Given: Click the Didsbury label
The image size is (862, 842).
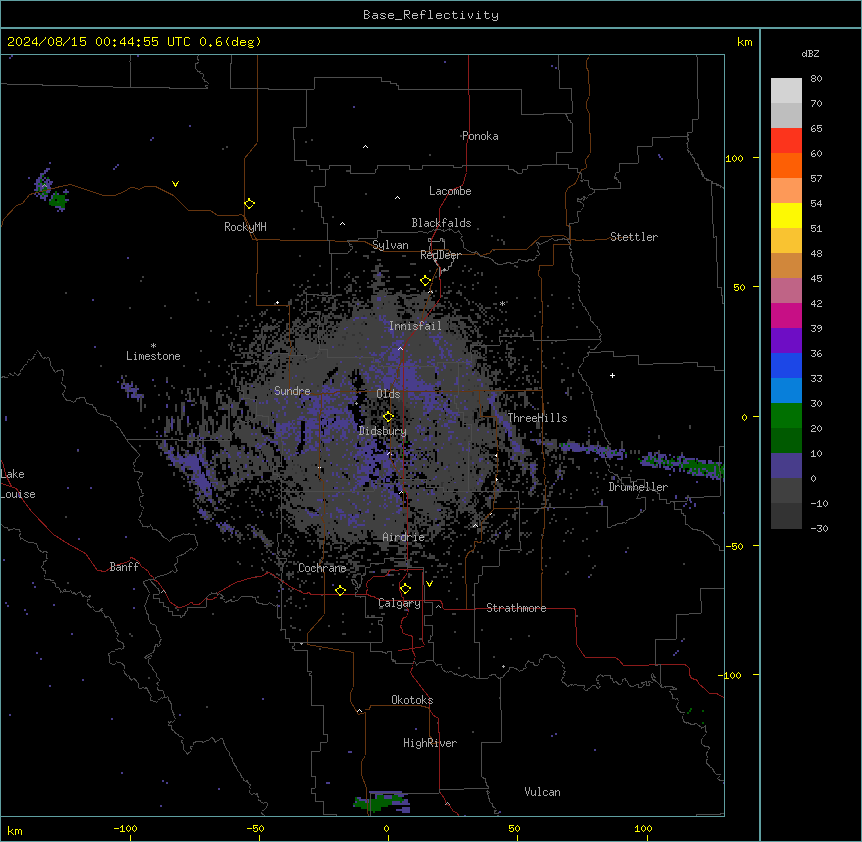Looking at the screenshot, I should (383, 431).
